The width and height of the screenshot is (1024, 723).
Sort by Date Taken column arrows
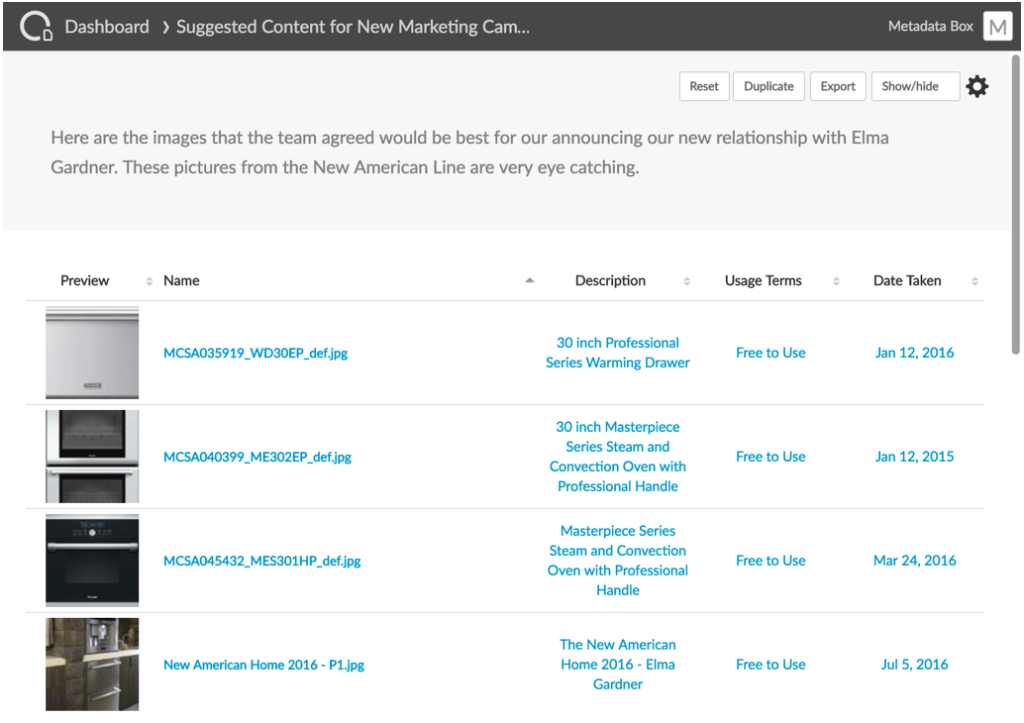(x=975, y=281)
